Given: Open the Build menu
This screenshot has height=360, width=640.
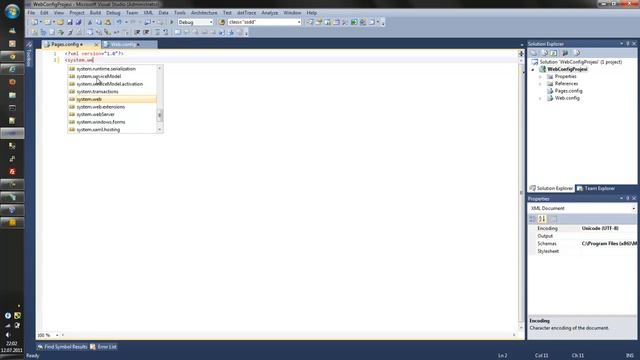Looking at the screenshot, I should click(x=95, y=13).
